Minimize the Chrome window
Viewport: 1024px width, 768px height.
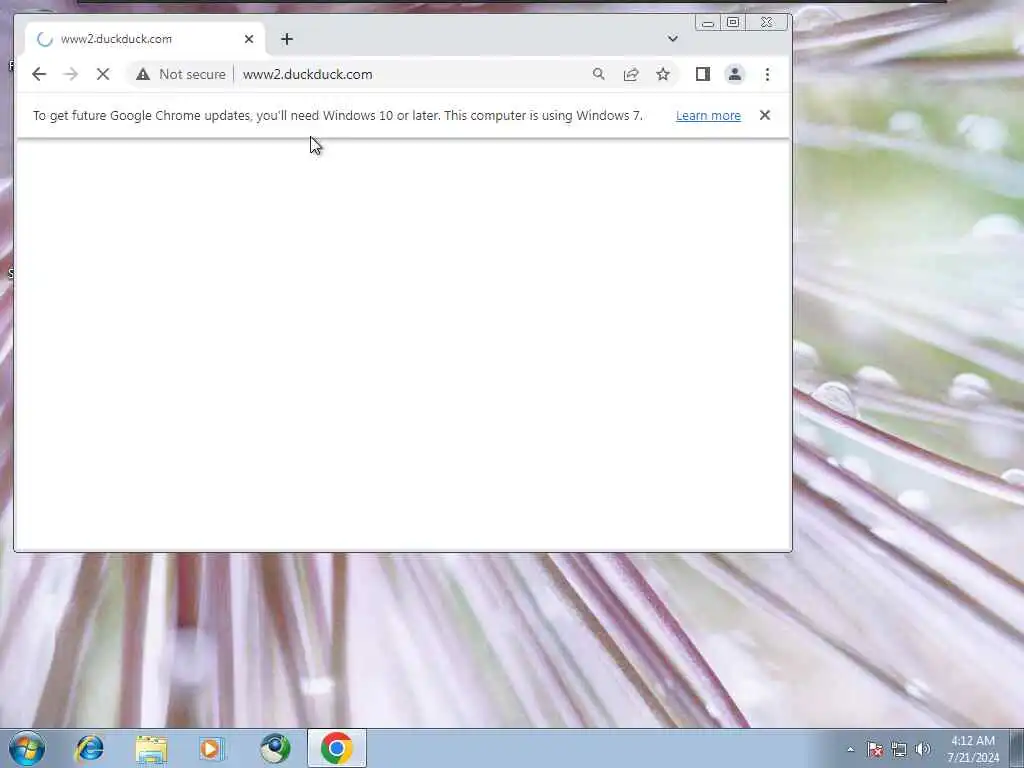tap(707, 23)
